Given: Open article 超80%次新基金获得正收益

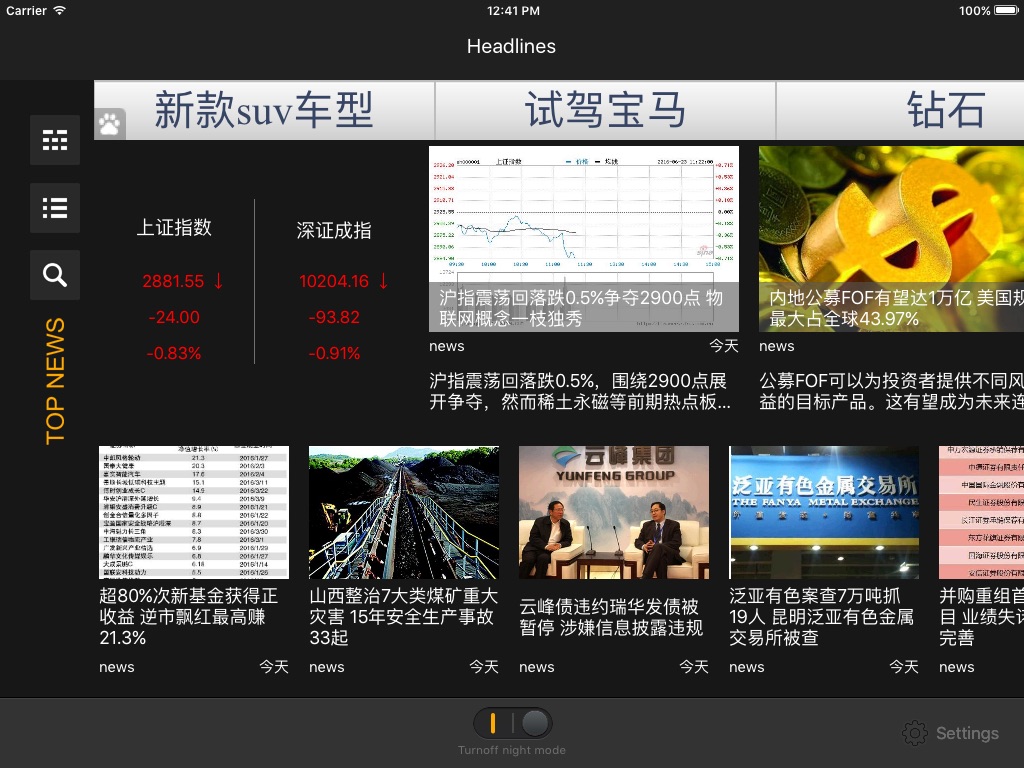Looking at the screenshot, I should point(189,616).
